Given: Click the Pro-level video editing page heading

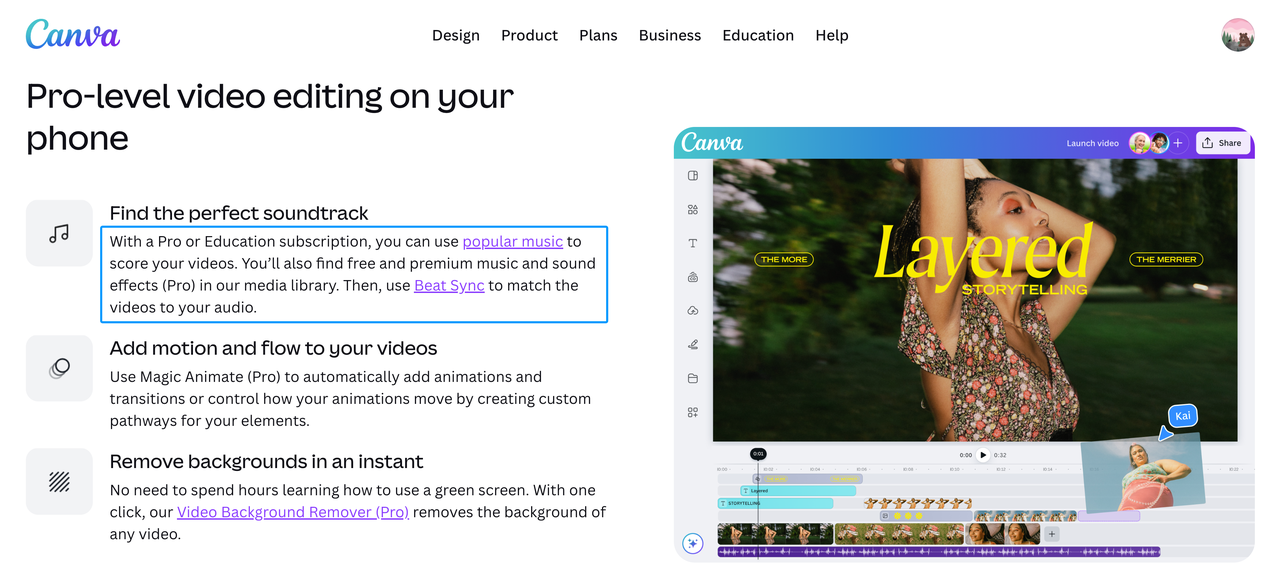Looking at the screenshot, I should point(270,116).
